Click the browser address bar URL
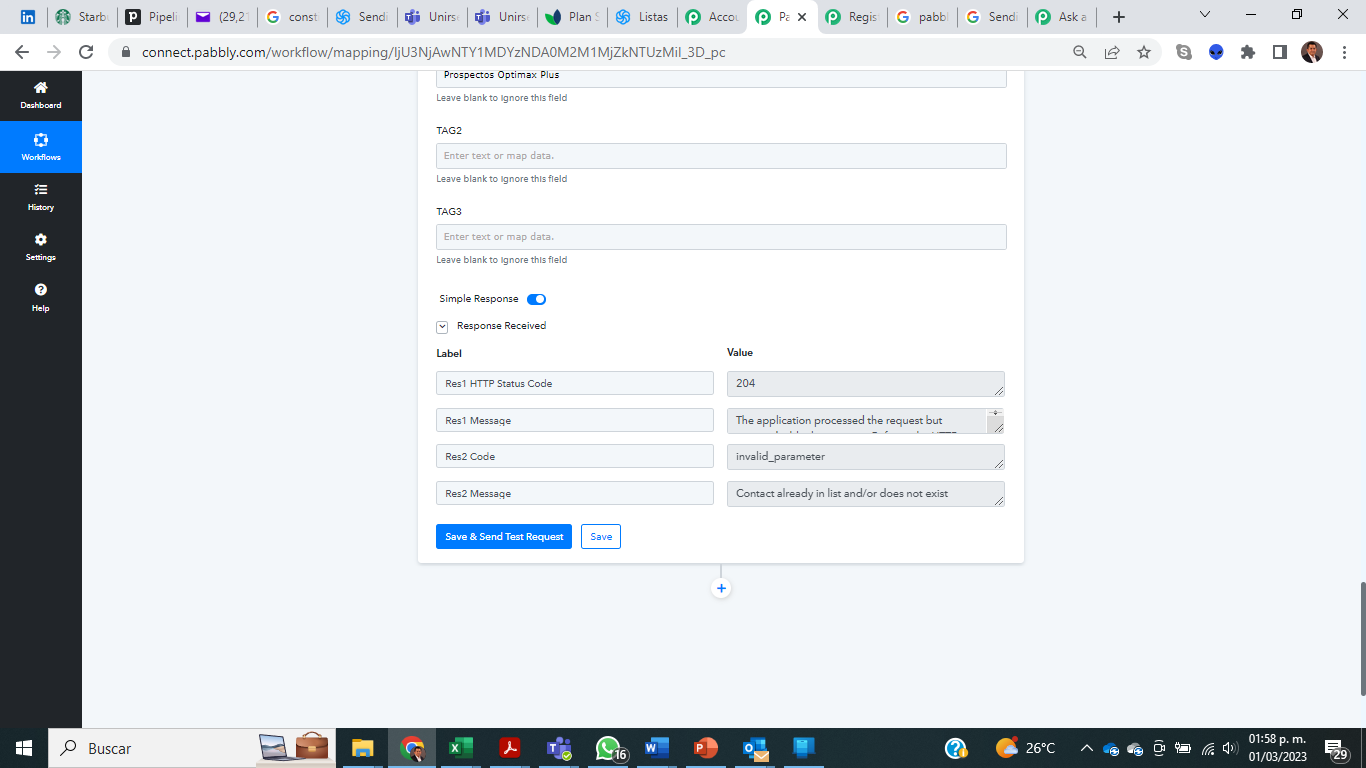 click(x=434, y=52)
